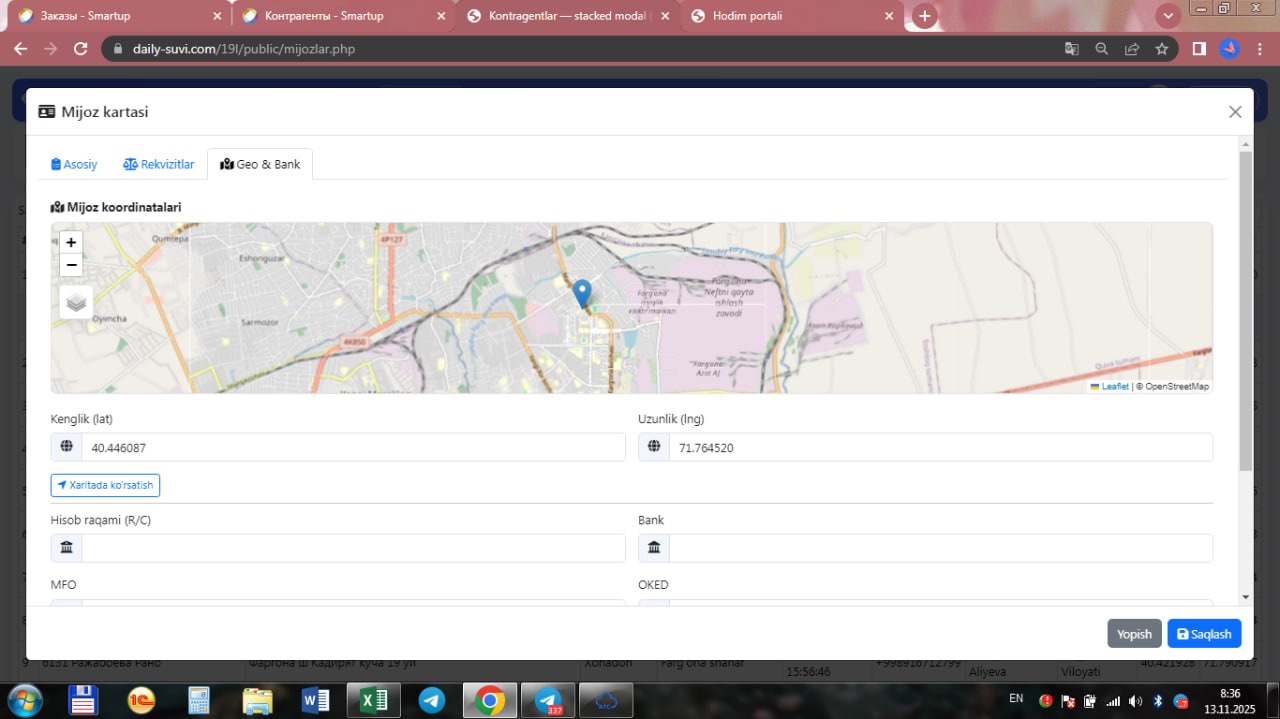The height and width of the screenshot is (719, 1280).
Task: Expand the browser tab search dropdown
Action: [x=1168, y=16]
